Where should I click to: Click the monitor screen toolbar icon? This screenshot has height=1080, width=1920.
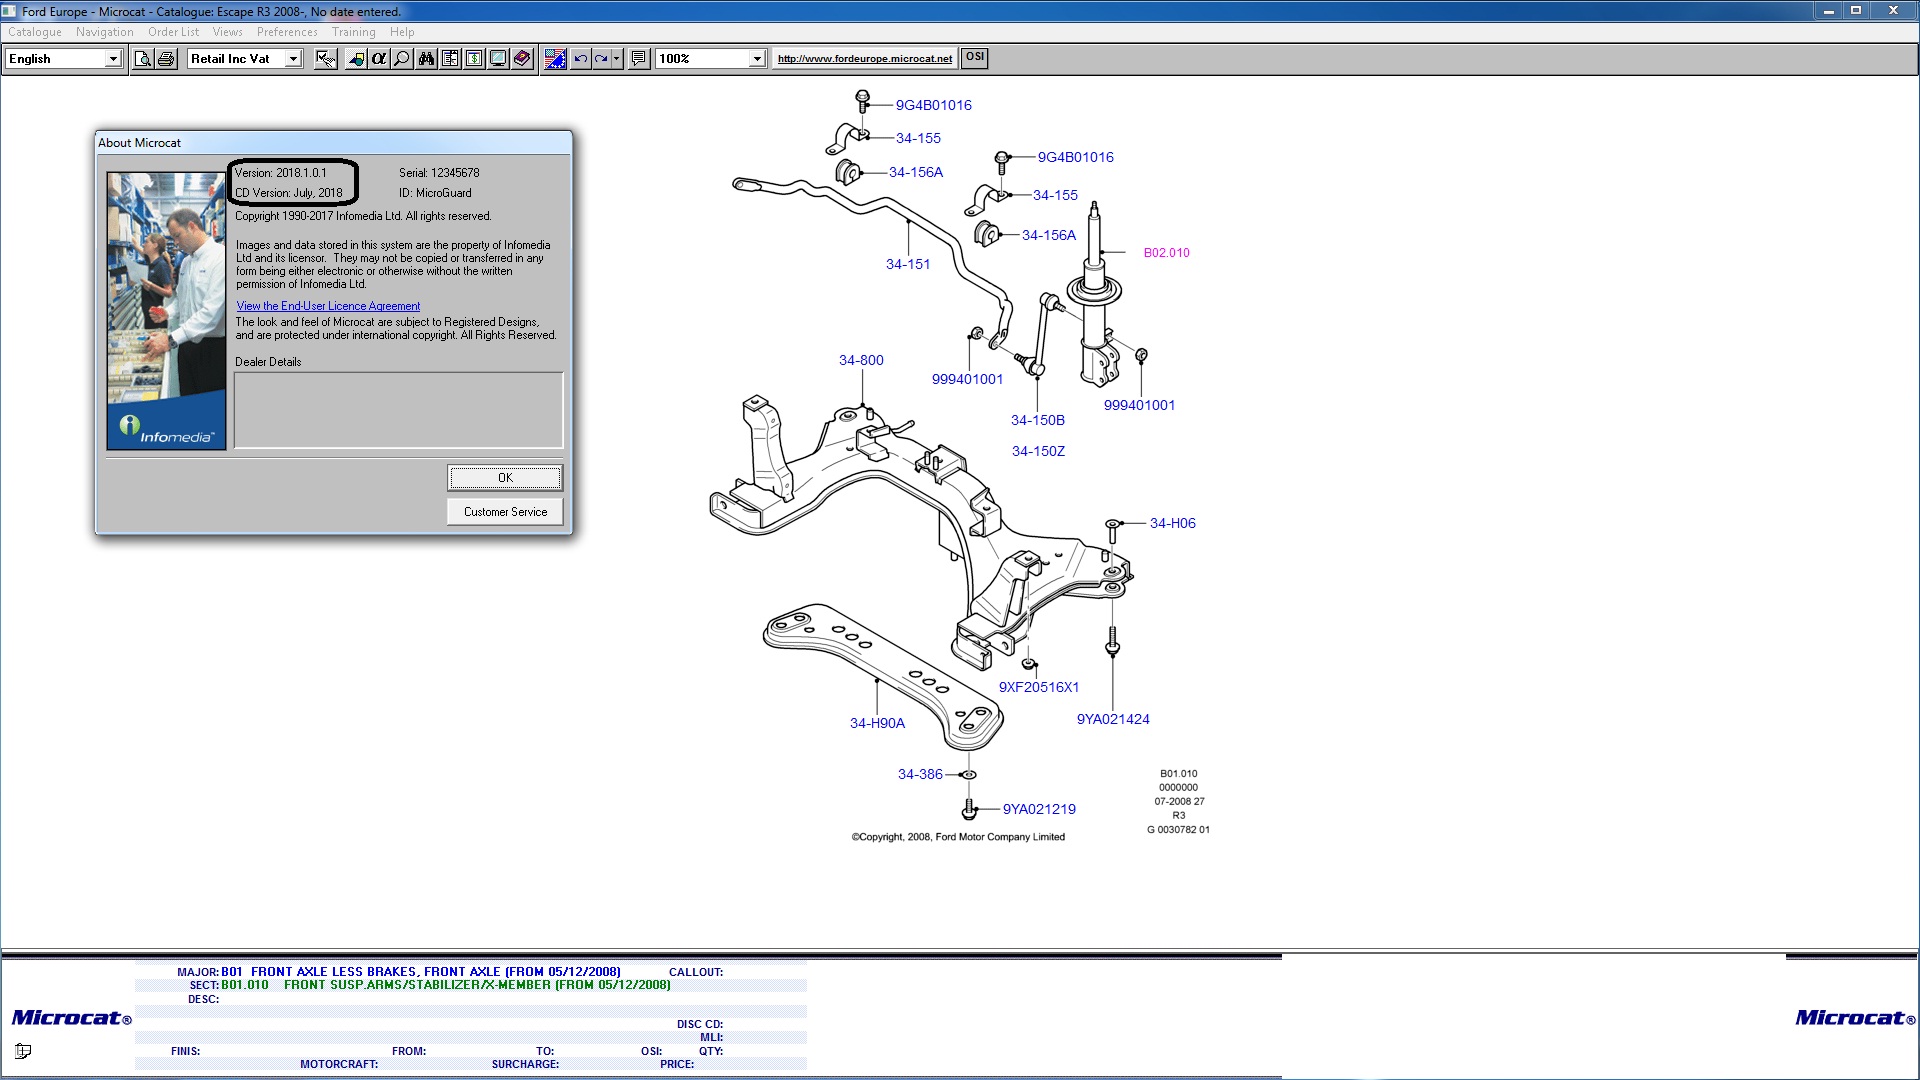(x=498, y=59)
